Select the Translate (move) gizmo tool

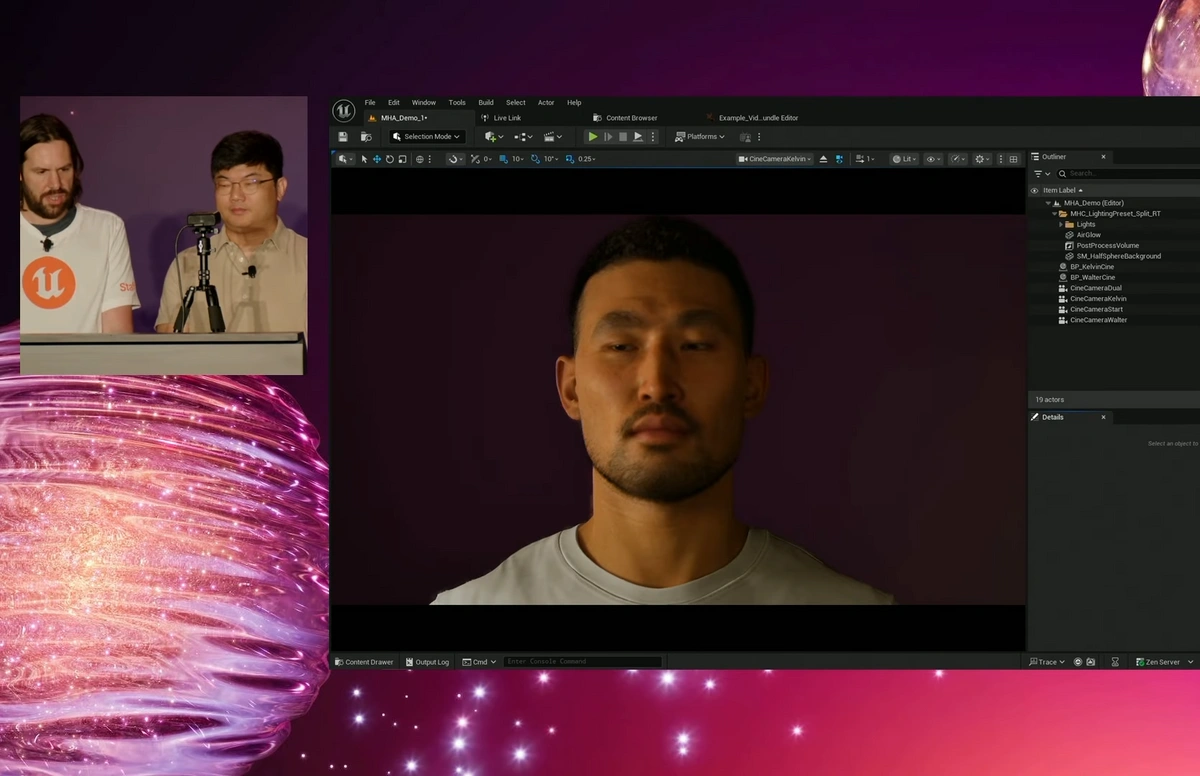(x=377, y=159)
